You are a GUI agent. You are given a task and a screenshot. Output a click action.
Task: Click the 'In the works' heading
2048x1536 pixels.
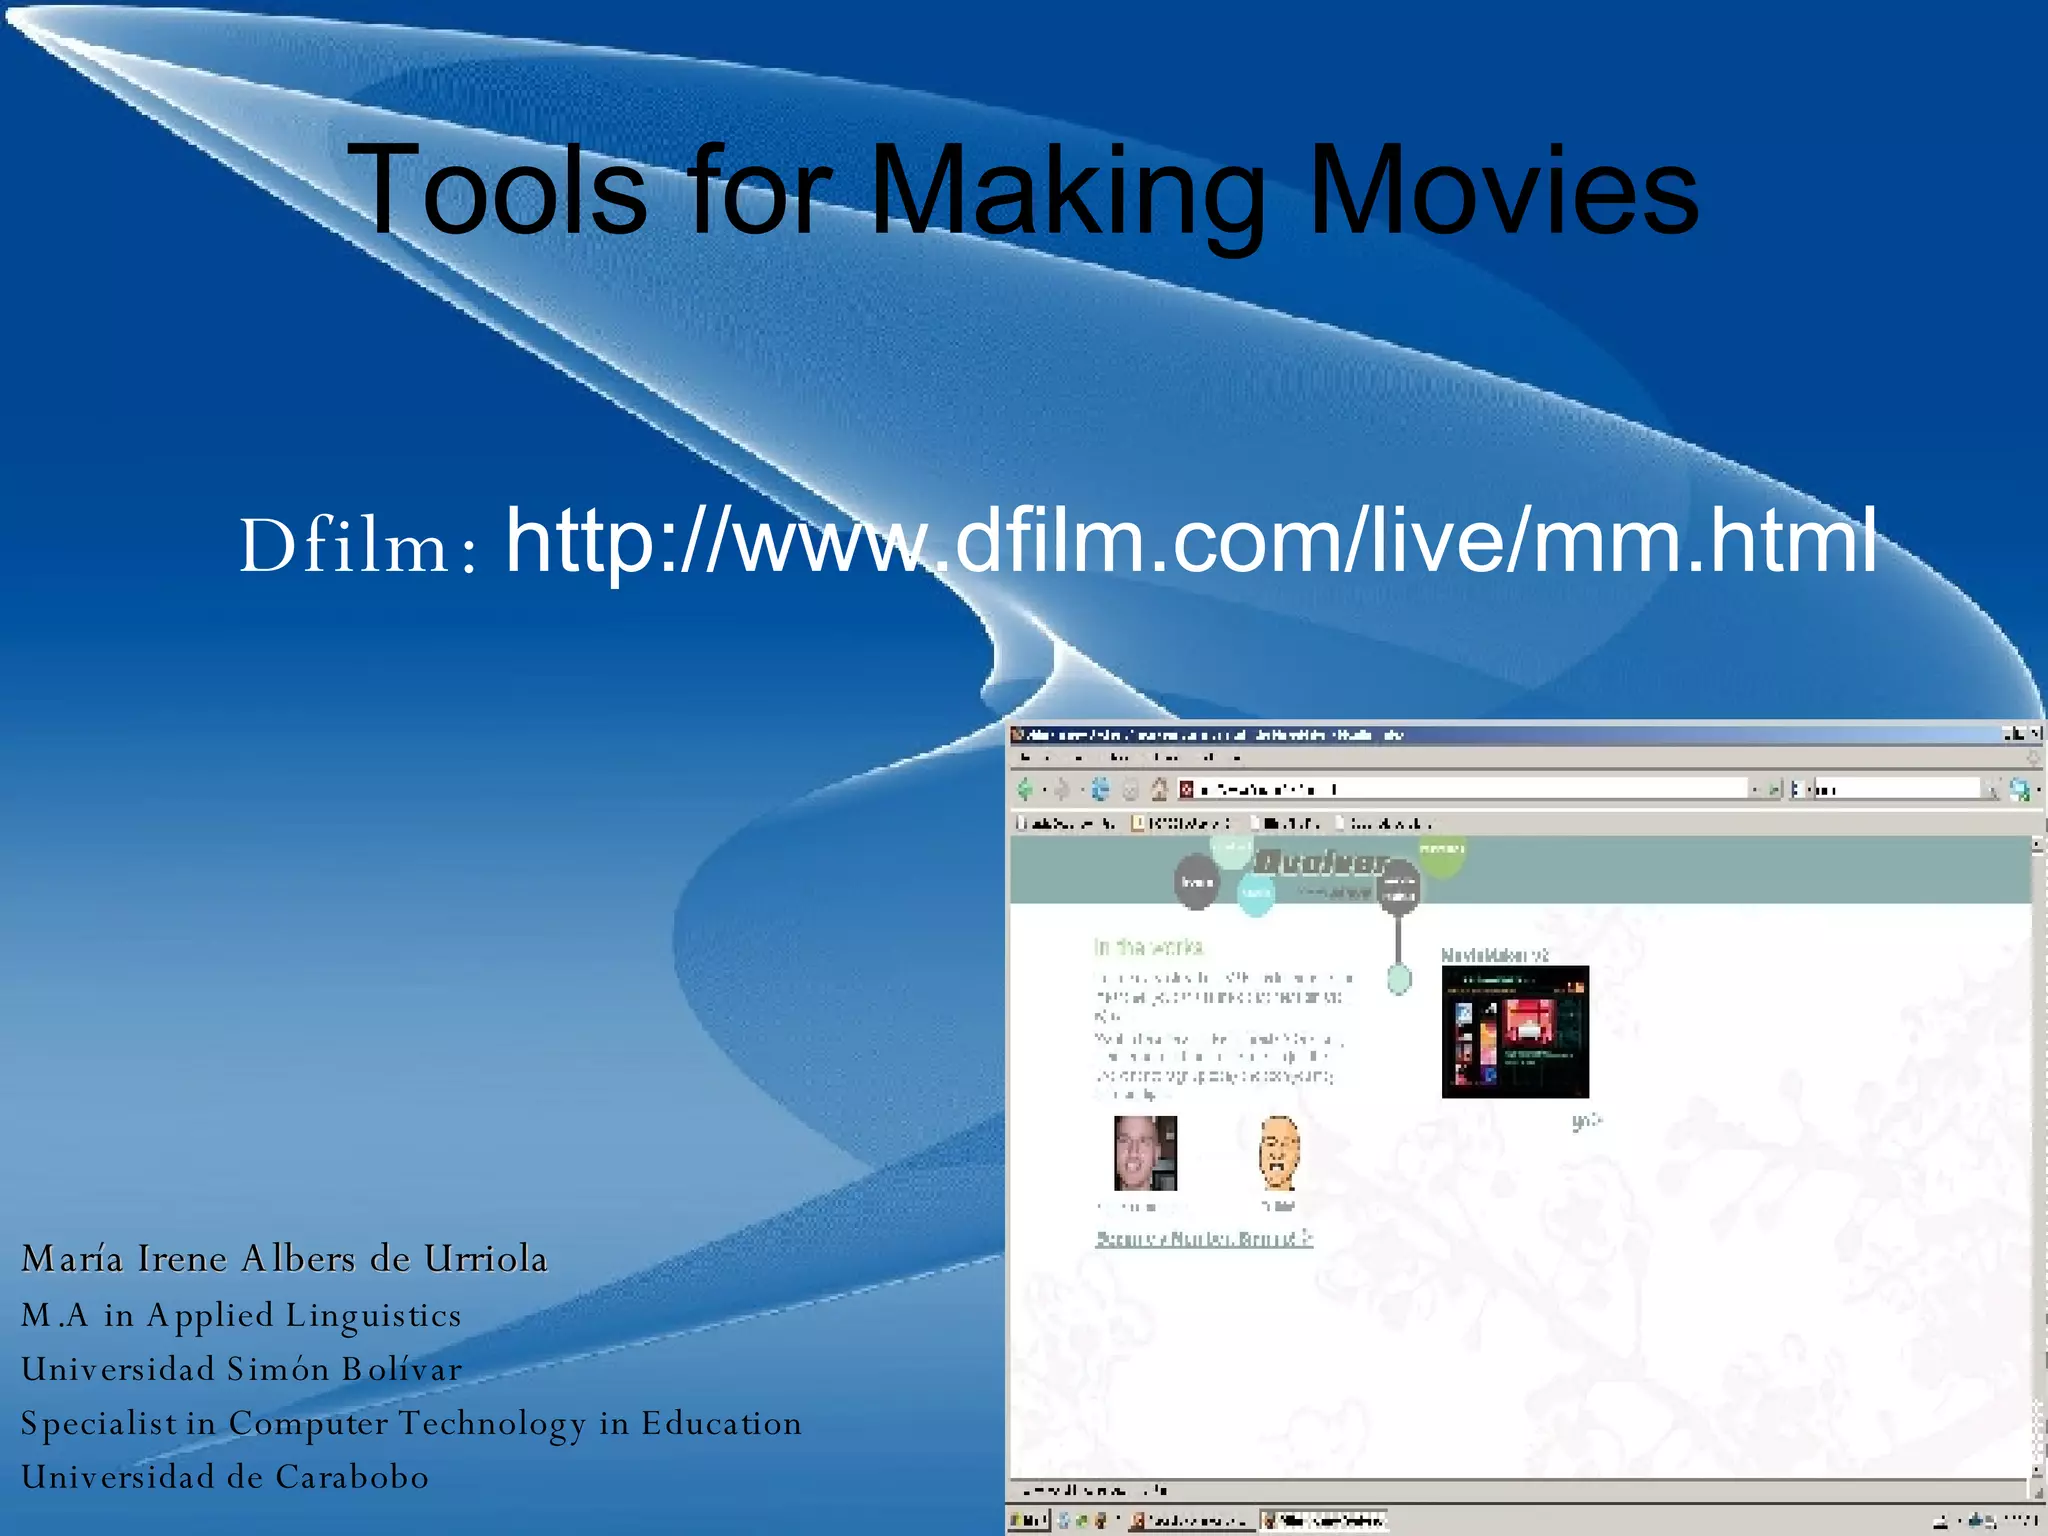1148,946
